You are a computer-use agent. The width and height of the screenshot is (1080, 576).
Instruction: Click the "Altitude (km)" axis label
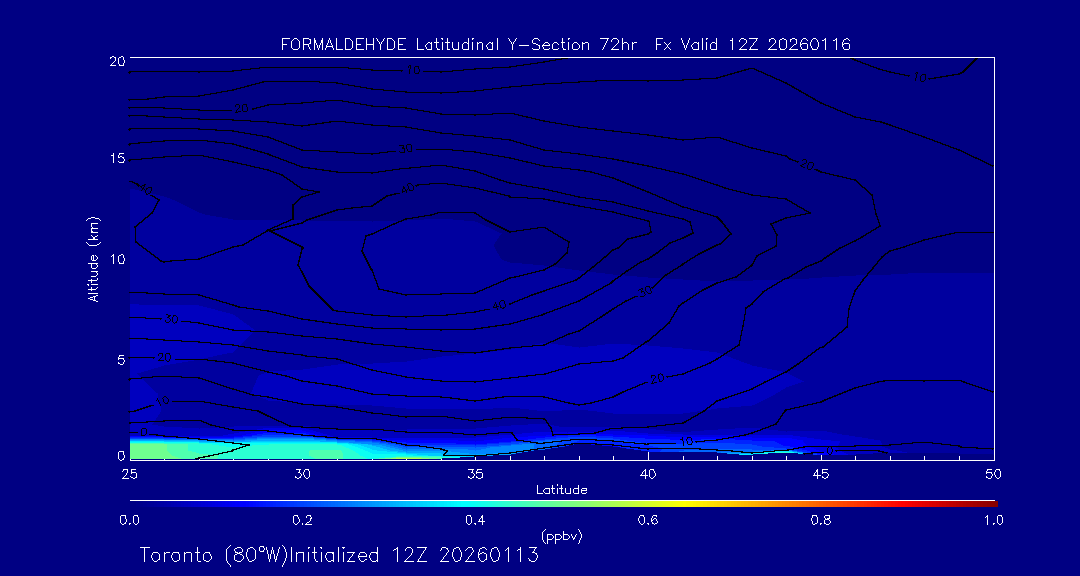pyautogui.click(x=92, y=258)
